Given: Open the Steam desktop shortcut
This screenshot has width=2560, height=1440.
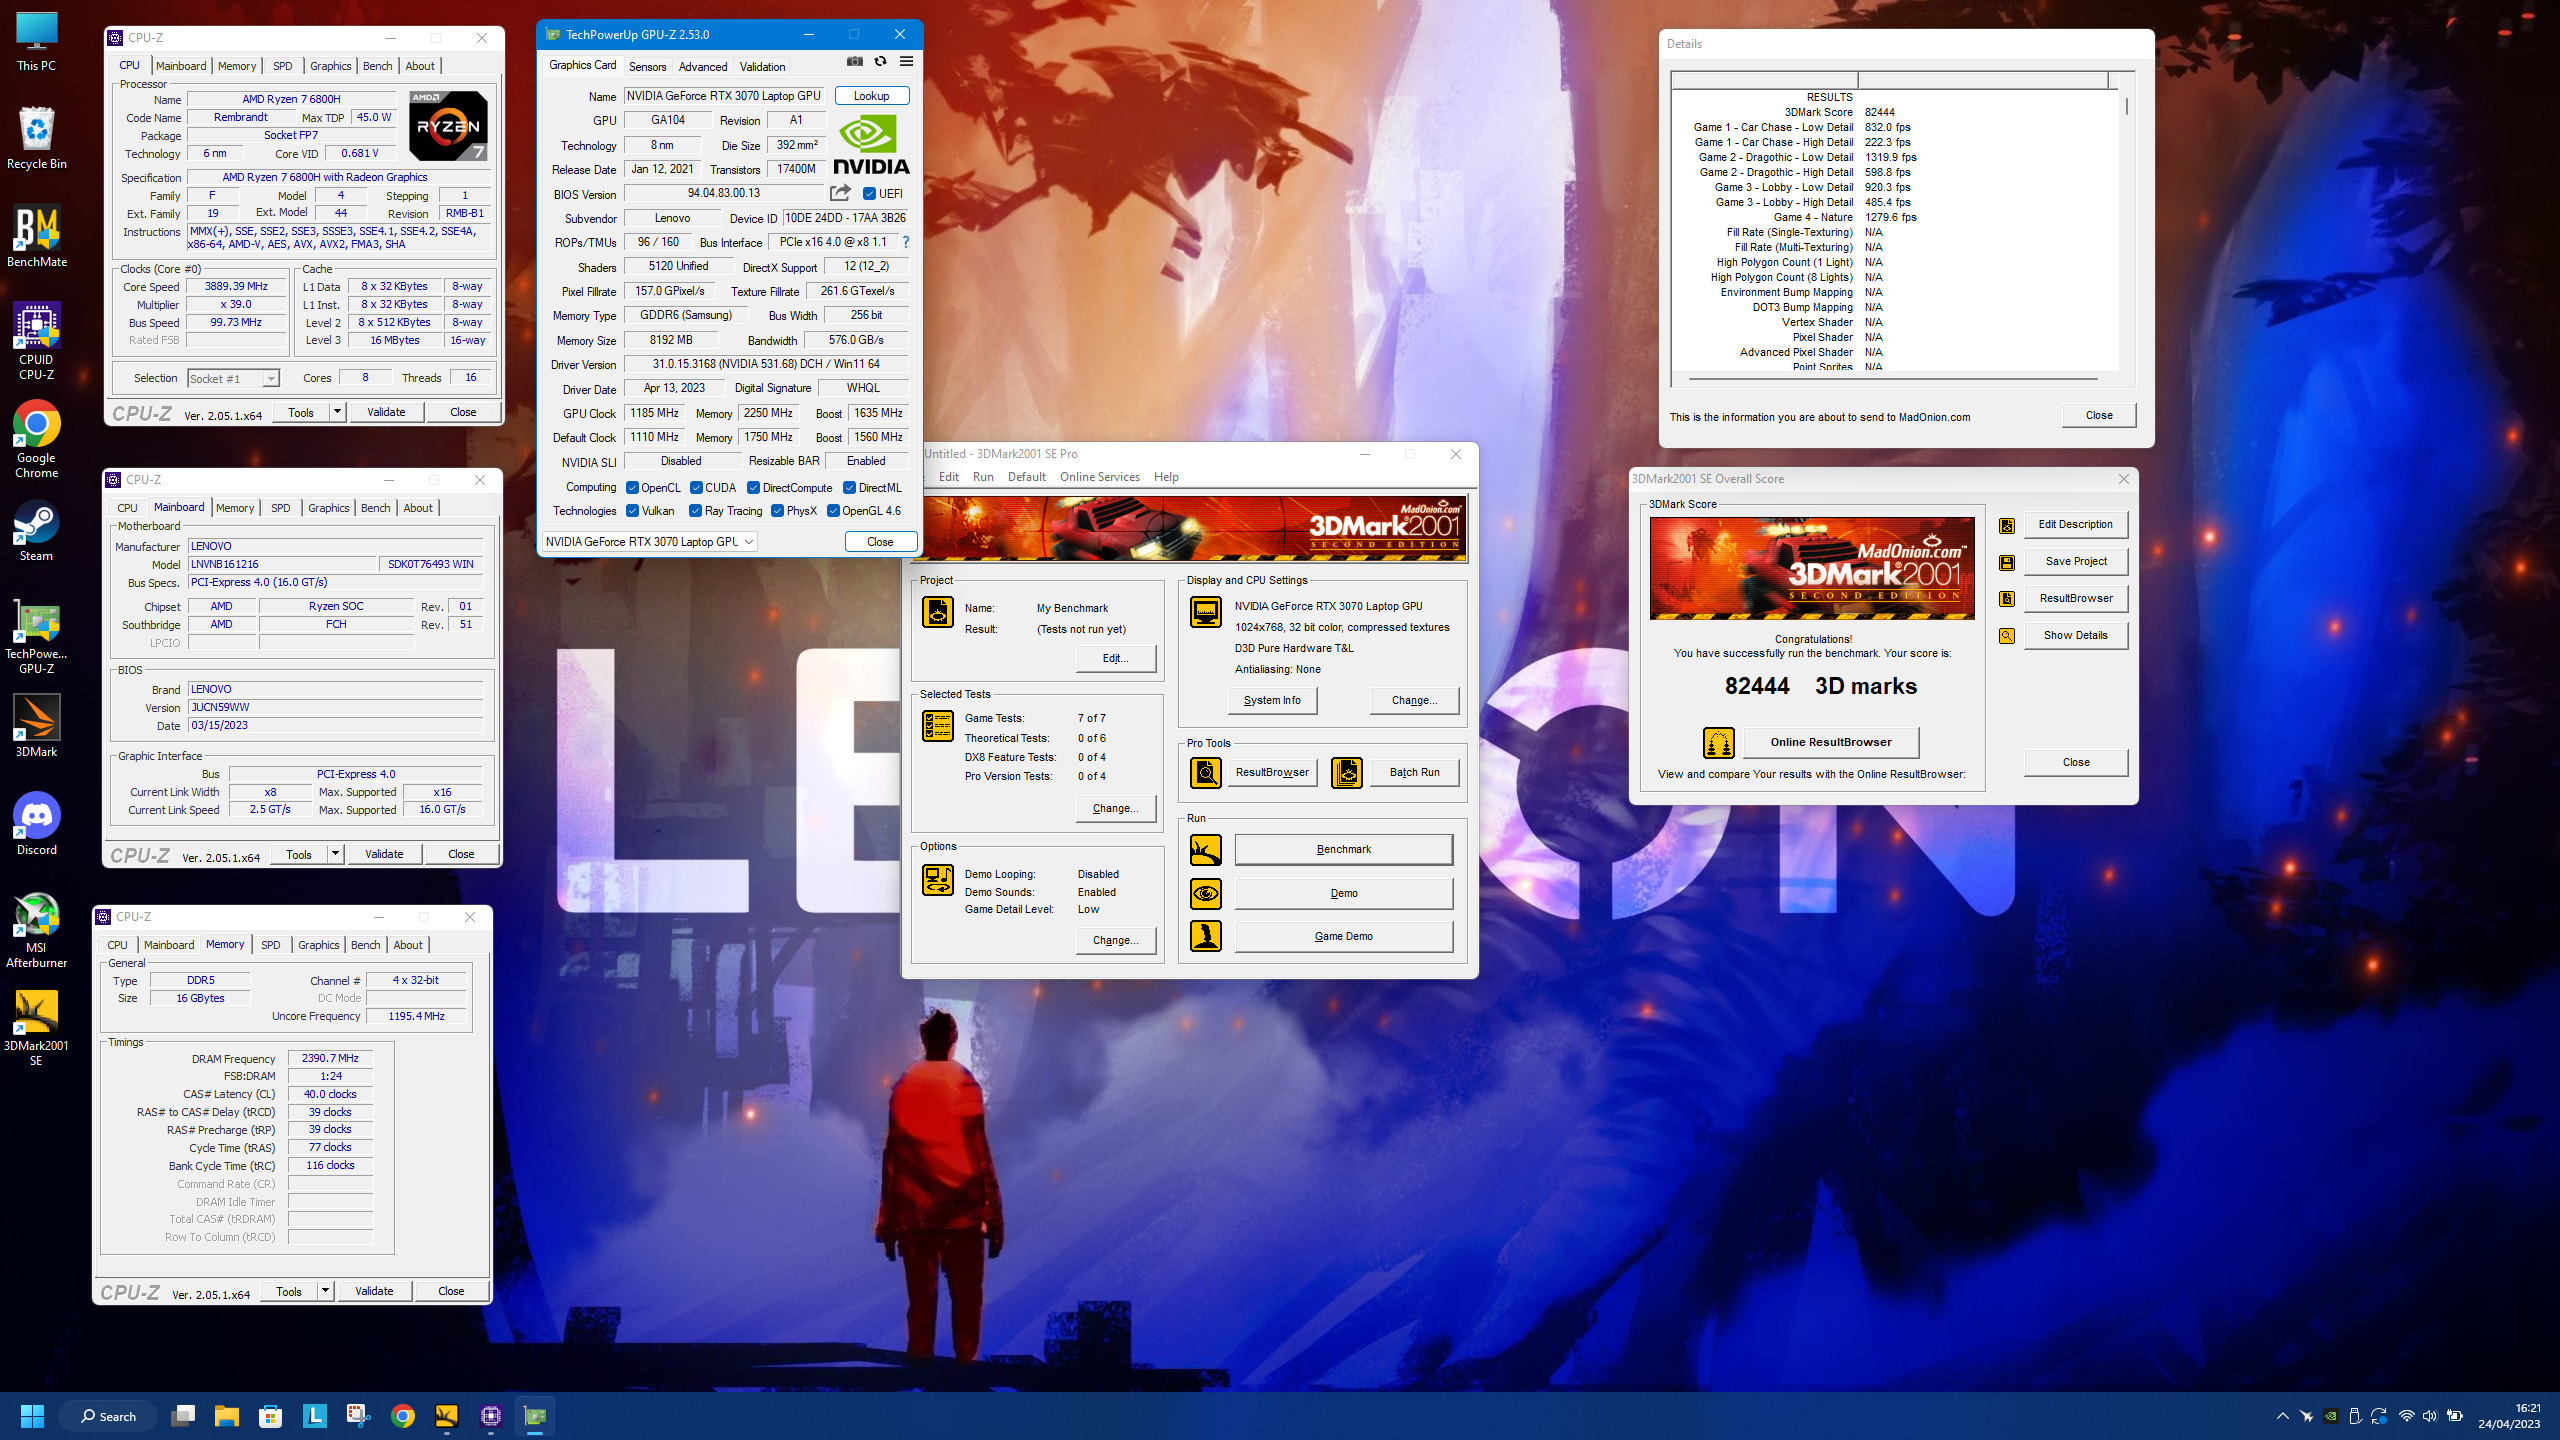Looking at the screenshot, I should pyautogui.click(x=37, y=531).
